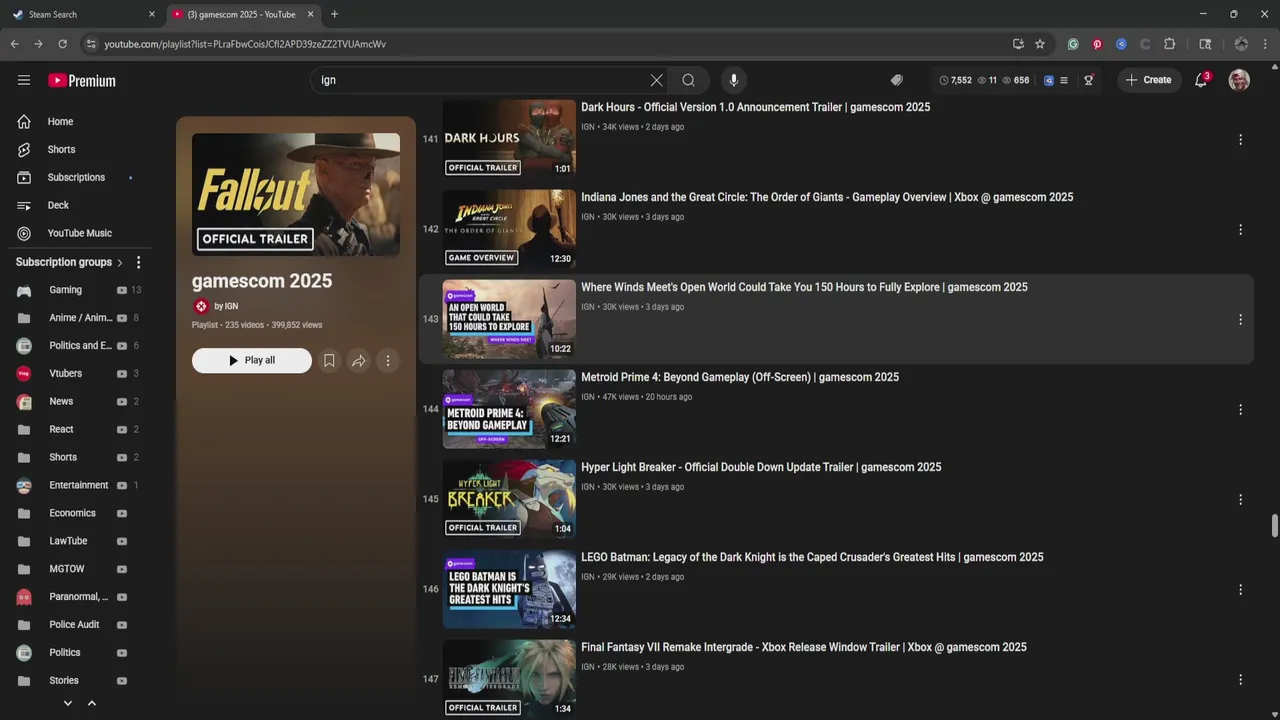Click the Create button
Image resolution: width=1280 pixels, height=720 pixels.
tap(1148, 80)
